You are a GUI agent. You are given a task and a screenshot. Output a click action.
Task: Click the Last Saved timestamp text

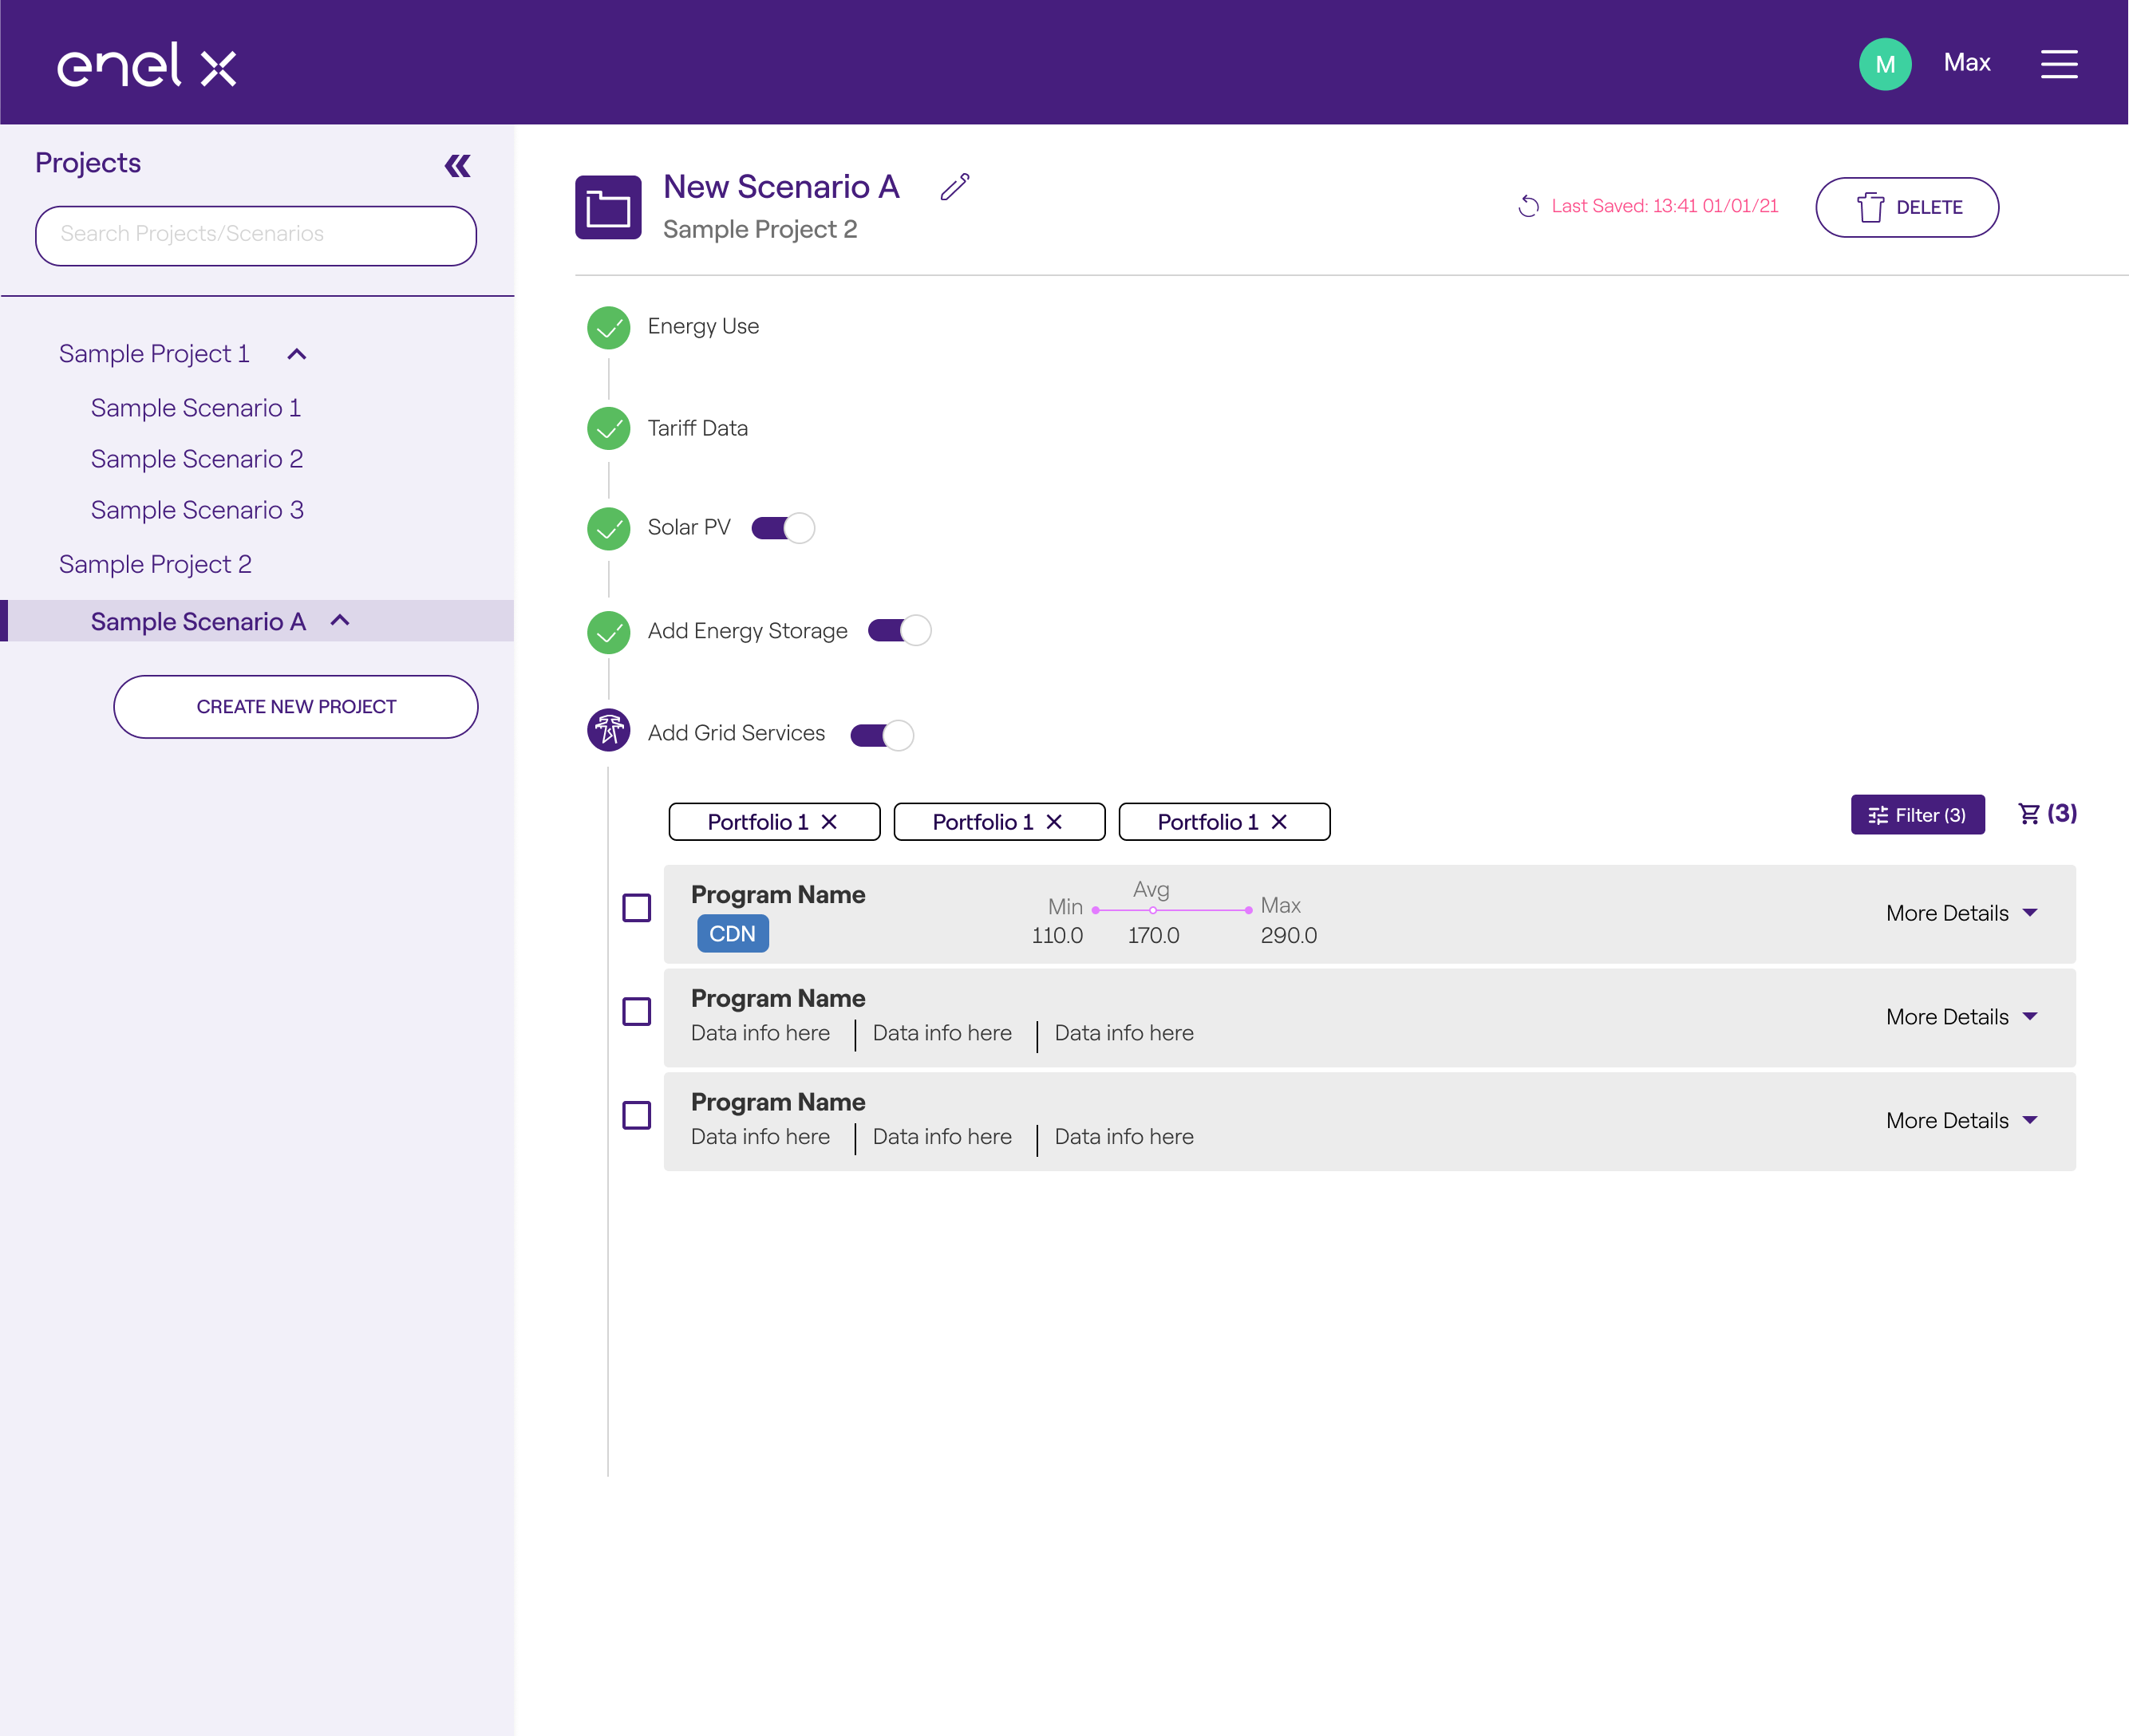pos(1665,206)
